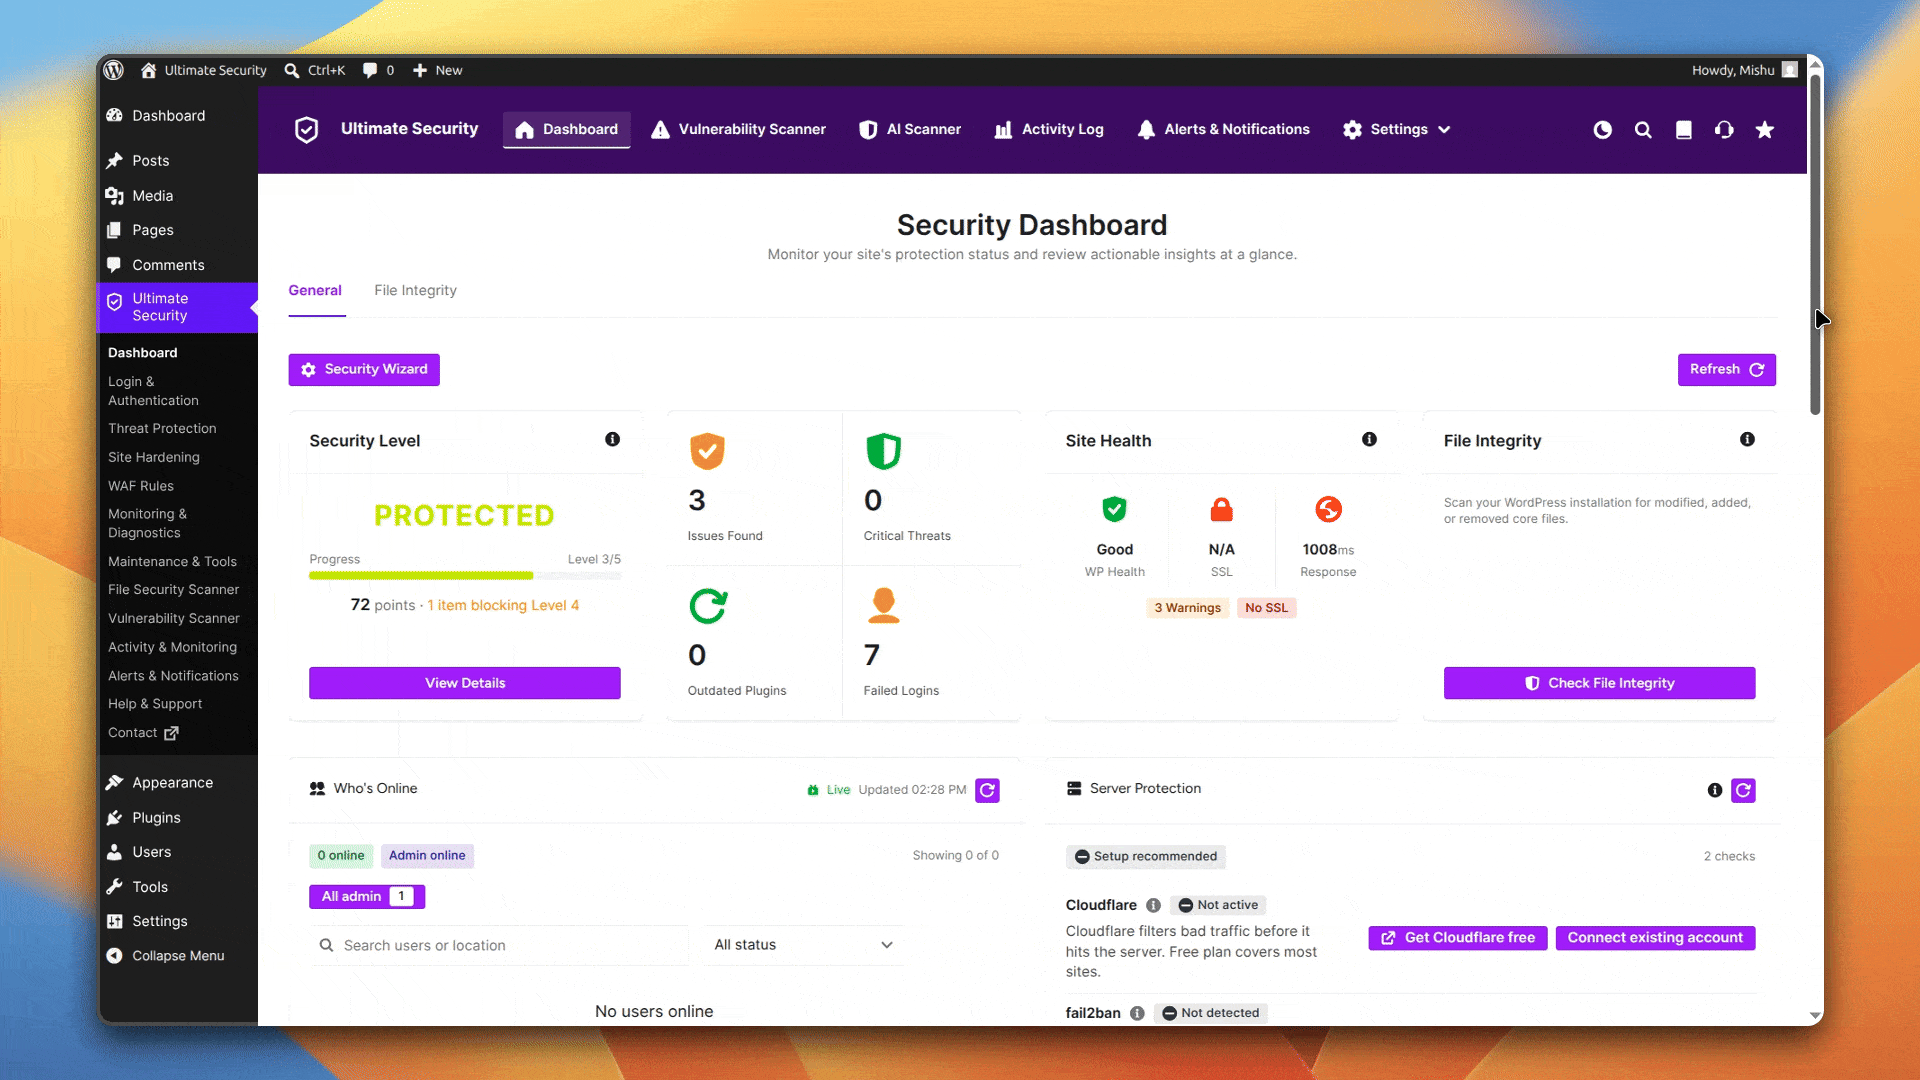Click the 3 Warnings badge
This screenshot has height=1080, width=1920.
tap(1187, 608)
